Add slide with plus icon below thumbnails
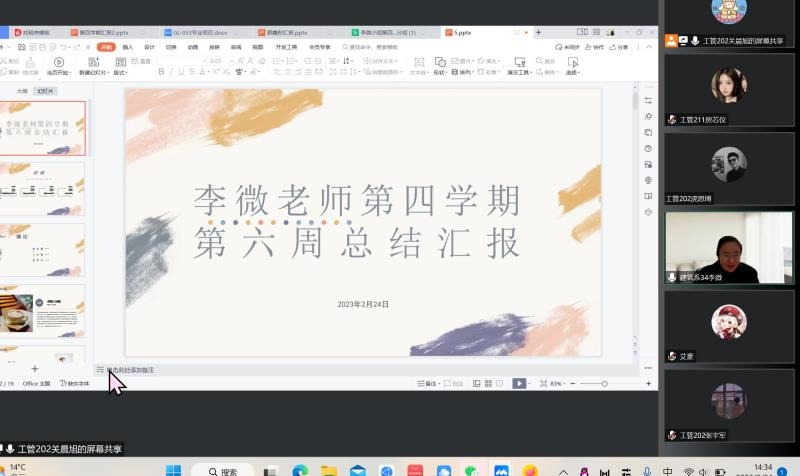This screenshot has height=476, width=800. pos(35,369)
